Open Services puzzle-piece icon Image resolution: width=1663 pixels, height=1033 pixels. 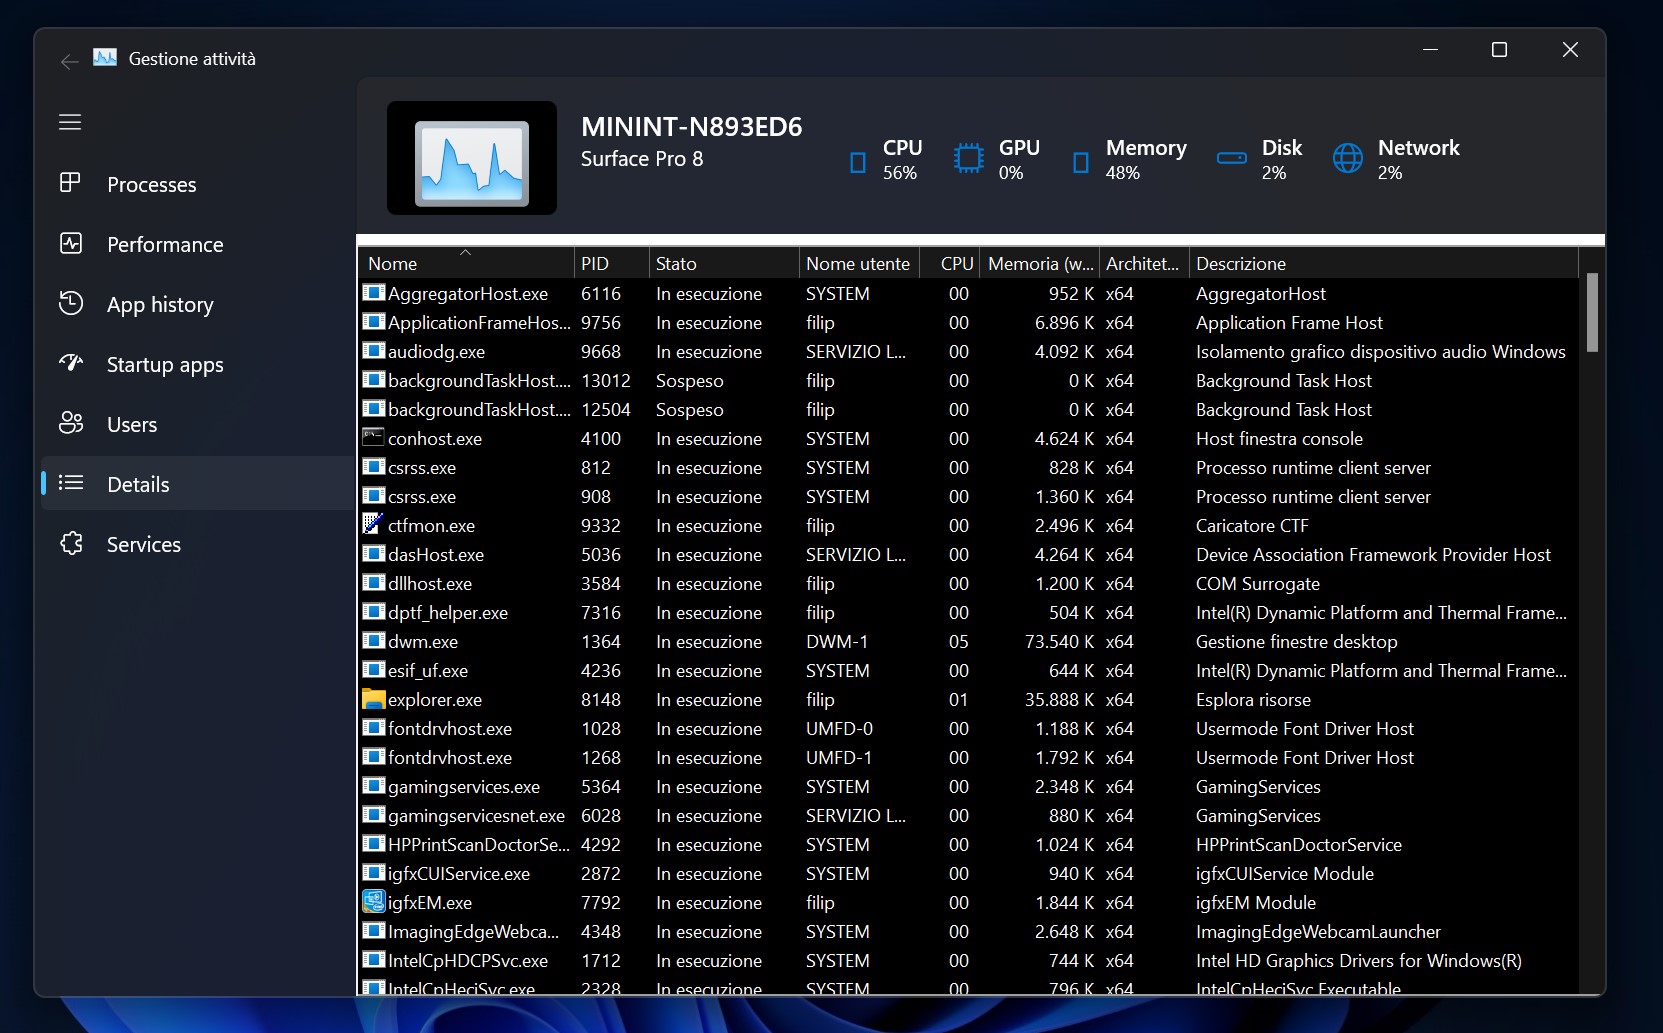71,543
